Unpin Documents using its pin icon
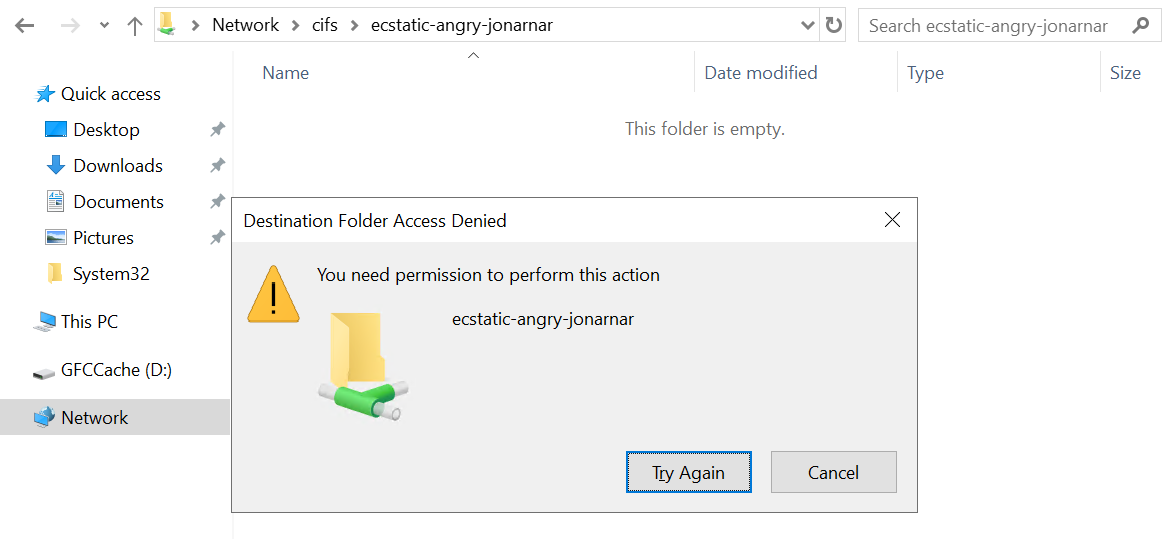 pyautogui.click(x=217, y=202)
